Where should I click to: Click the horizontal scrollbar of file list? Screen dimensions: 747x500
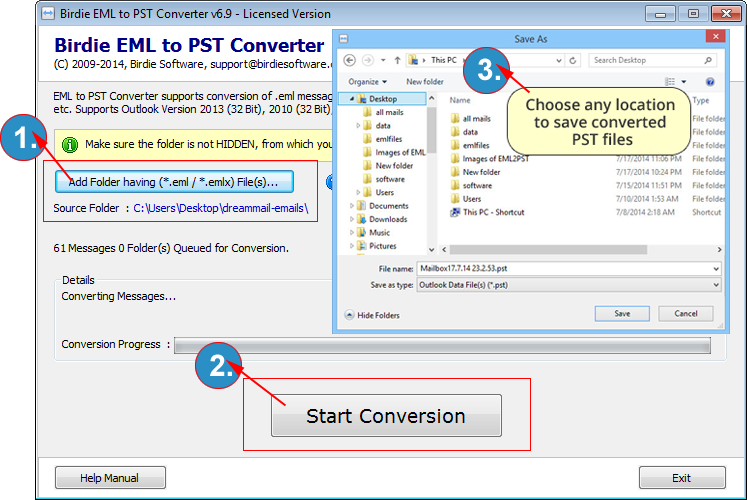click(x=548, y=250)
